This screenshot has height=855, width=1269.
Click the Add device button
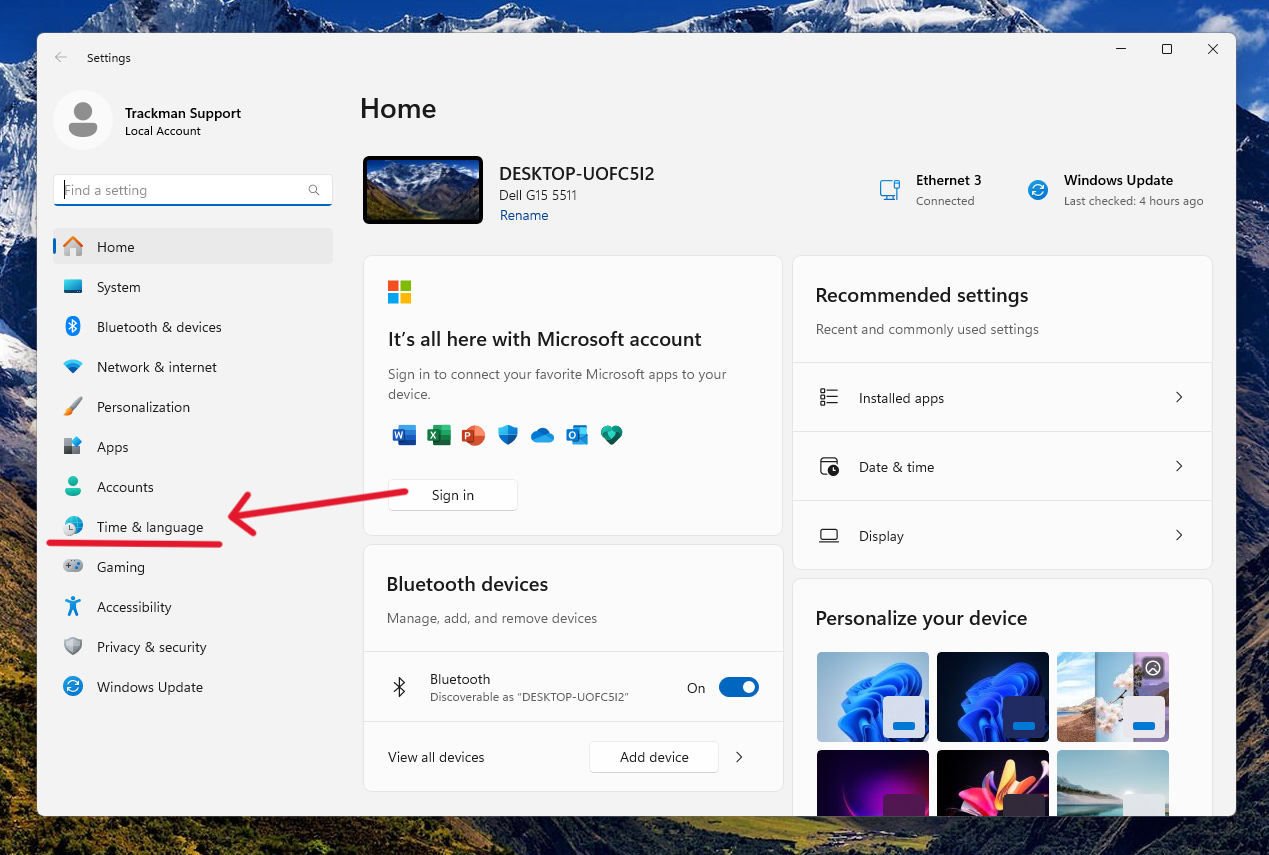(x=654, y=757)
